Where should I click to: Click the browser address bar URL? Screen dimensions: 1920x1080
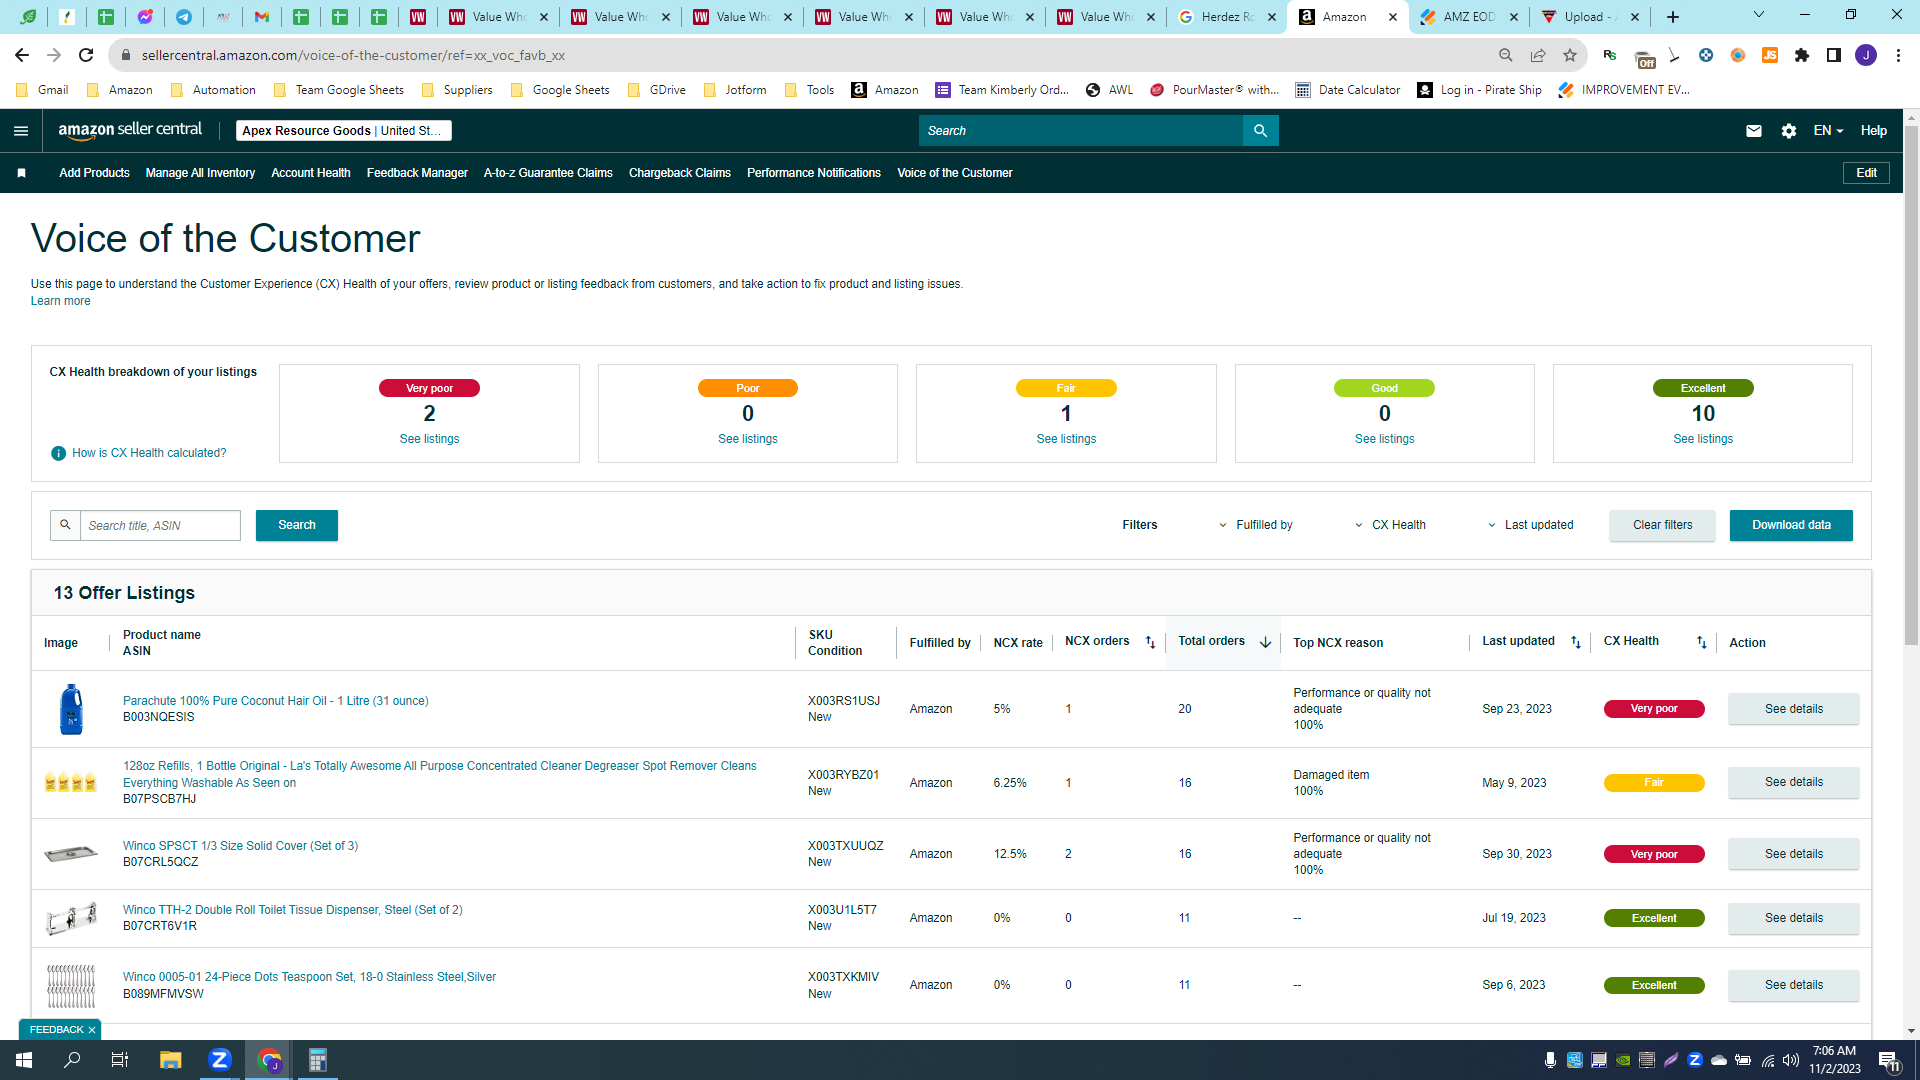tap(353, 55)
